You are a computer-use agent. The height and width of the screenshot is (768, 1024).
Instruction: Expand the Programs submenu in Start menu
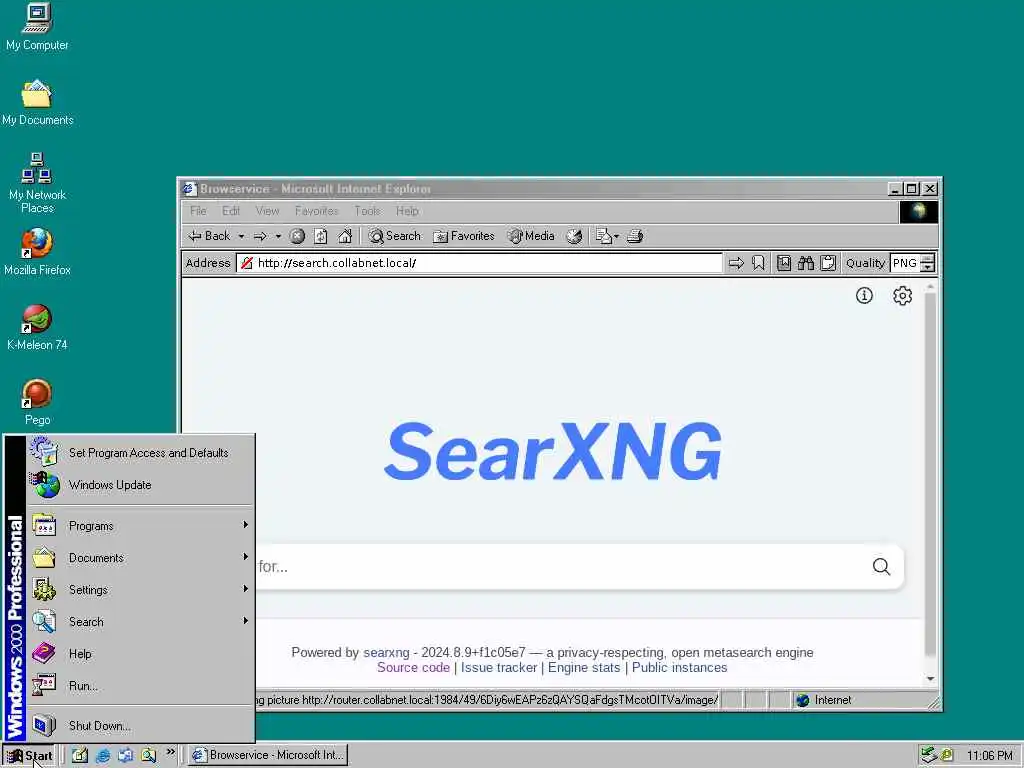point(141,526)
